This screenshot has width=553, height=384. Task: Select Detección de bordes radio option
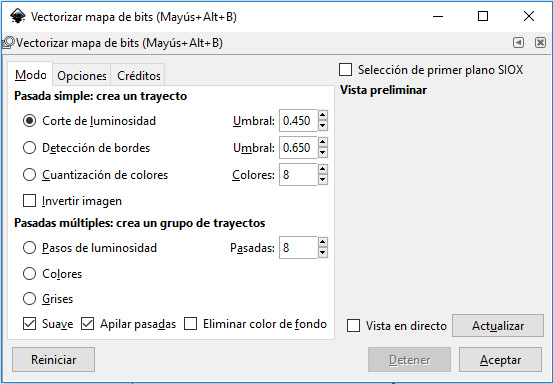coord(29,148)
